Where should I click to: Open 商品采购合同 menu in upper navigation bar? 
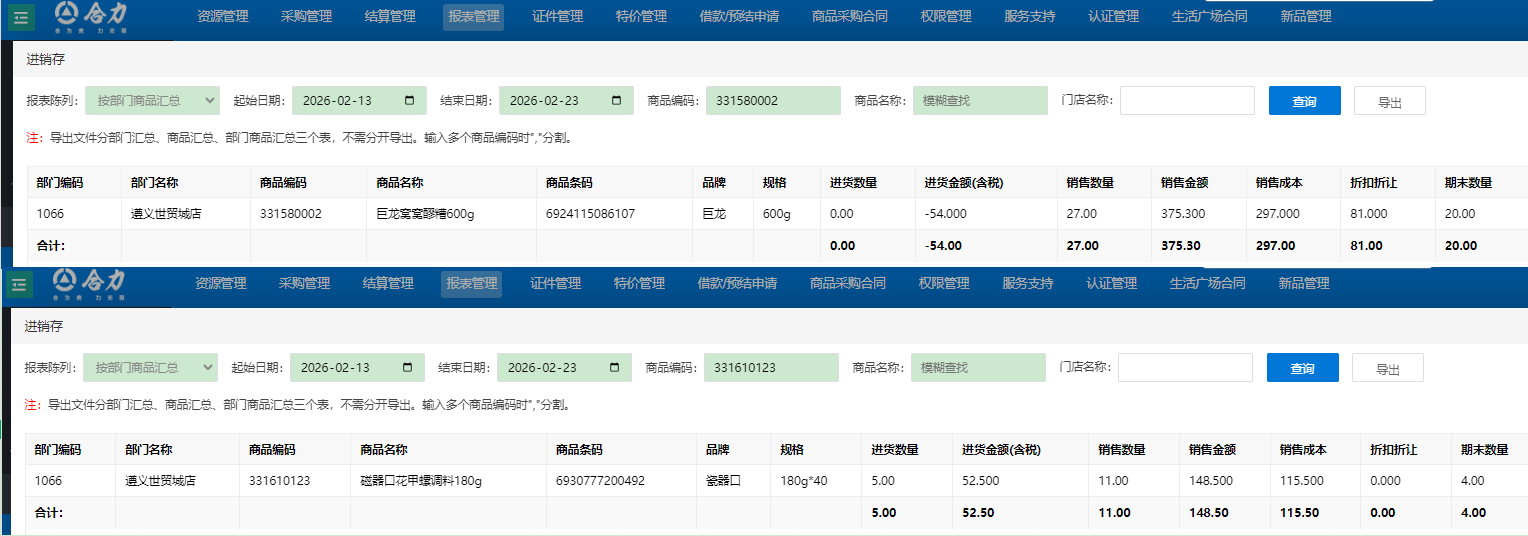coord(849,17)
